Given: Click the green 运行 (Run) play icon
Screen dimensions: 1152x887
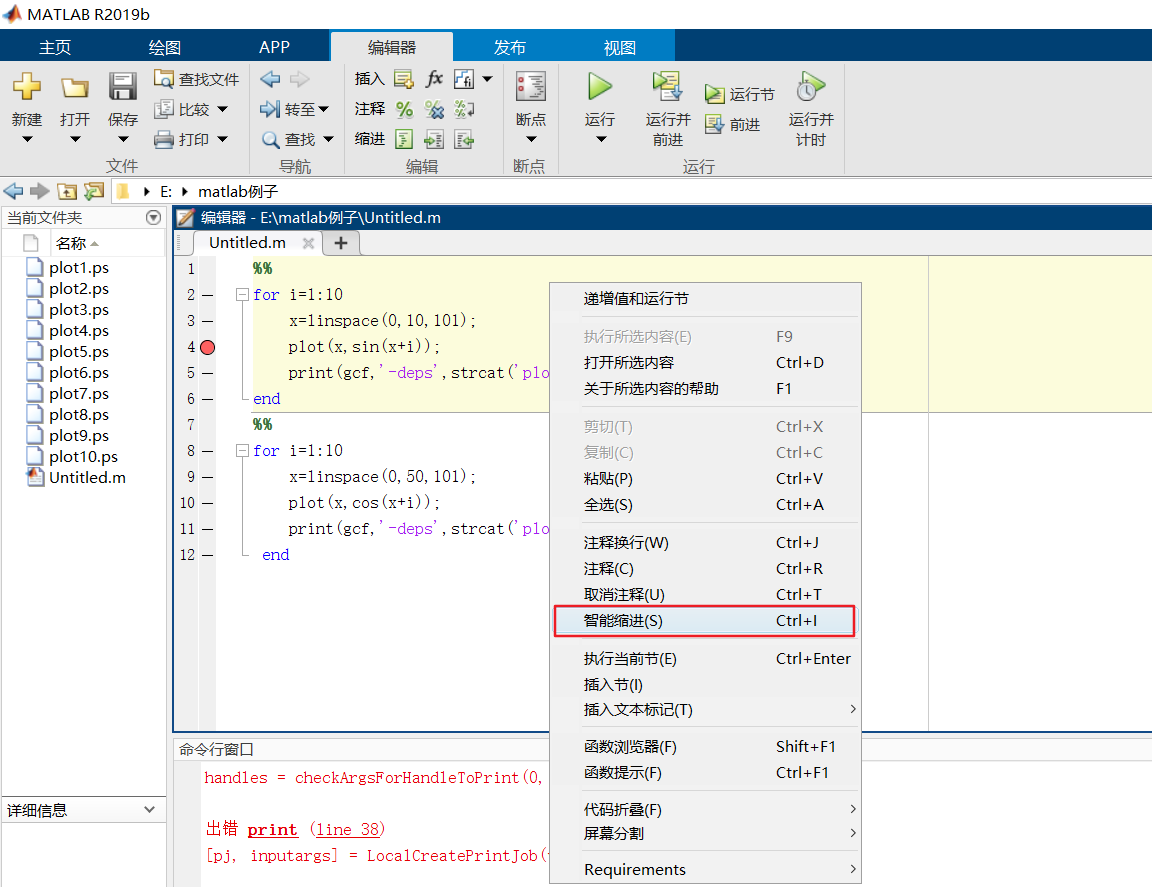Looking at the screenshot, I should (600, 87).
